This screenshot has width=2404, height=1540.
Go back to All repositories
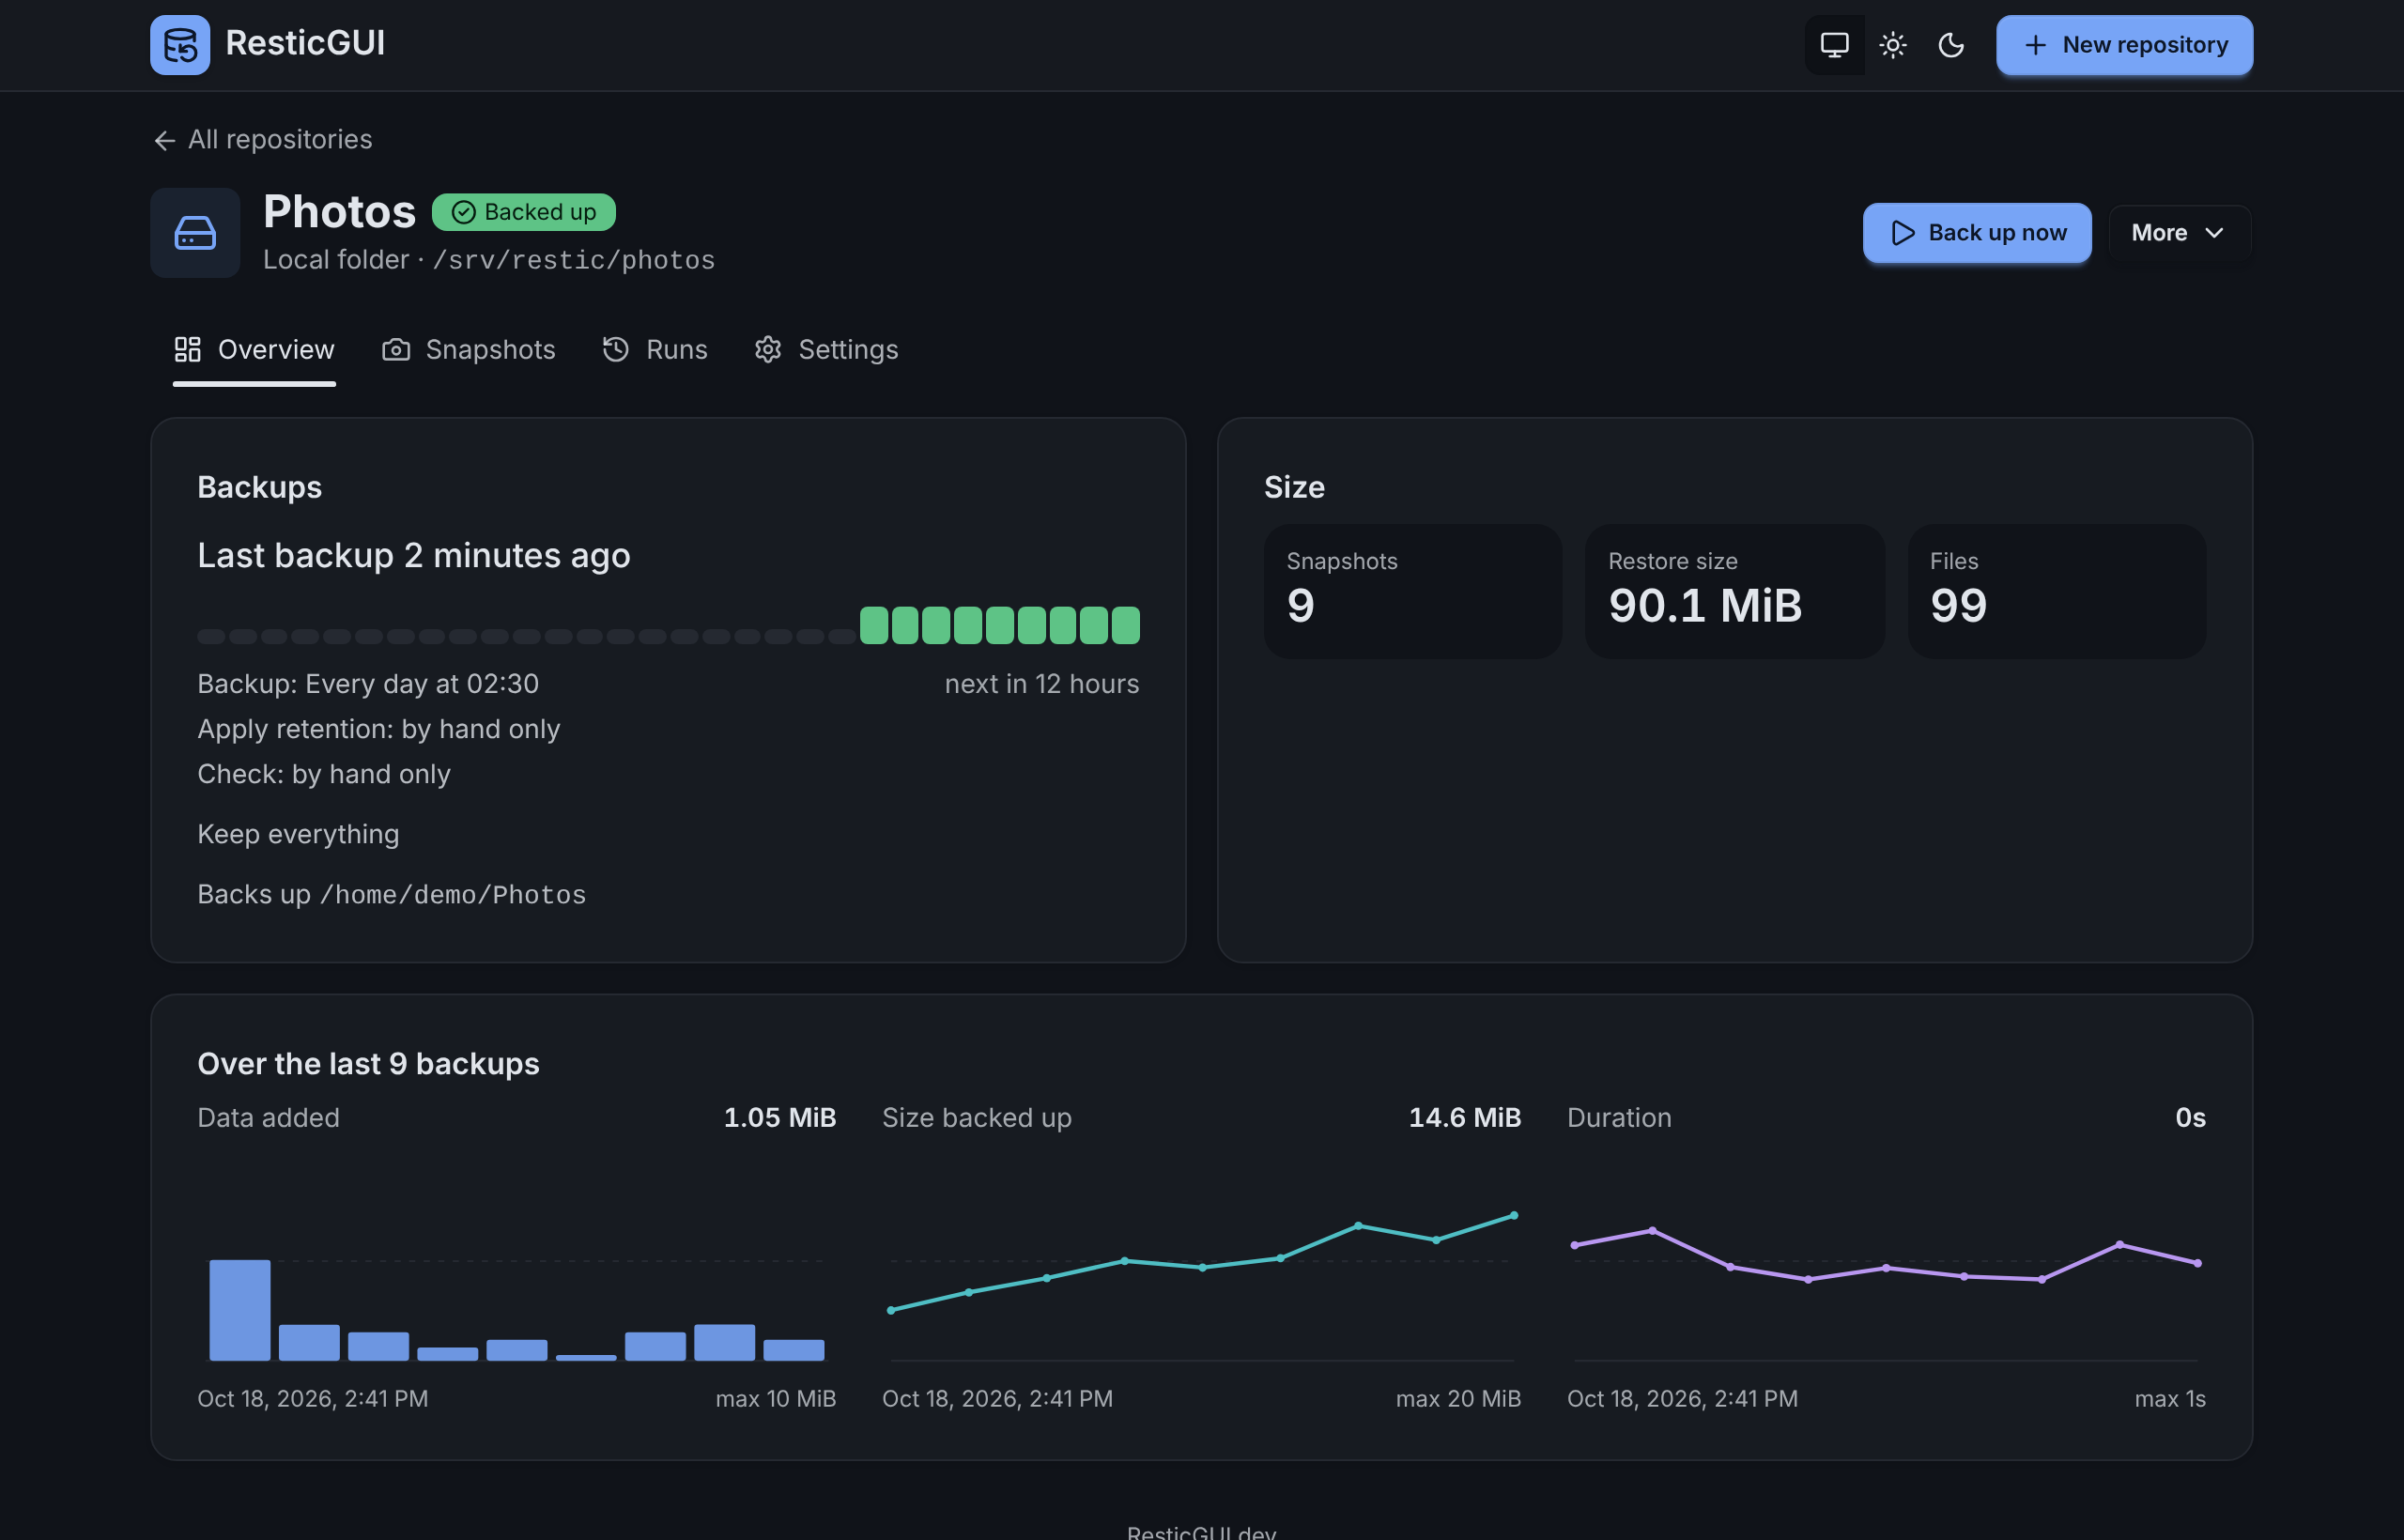(x=262, y=139)
